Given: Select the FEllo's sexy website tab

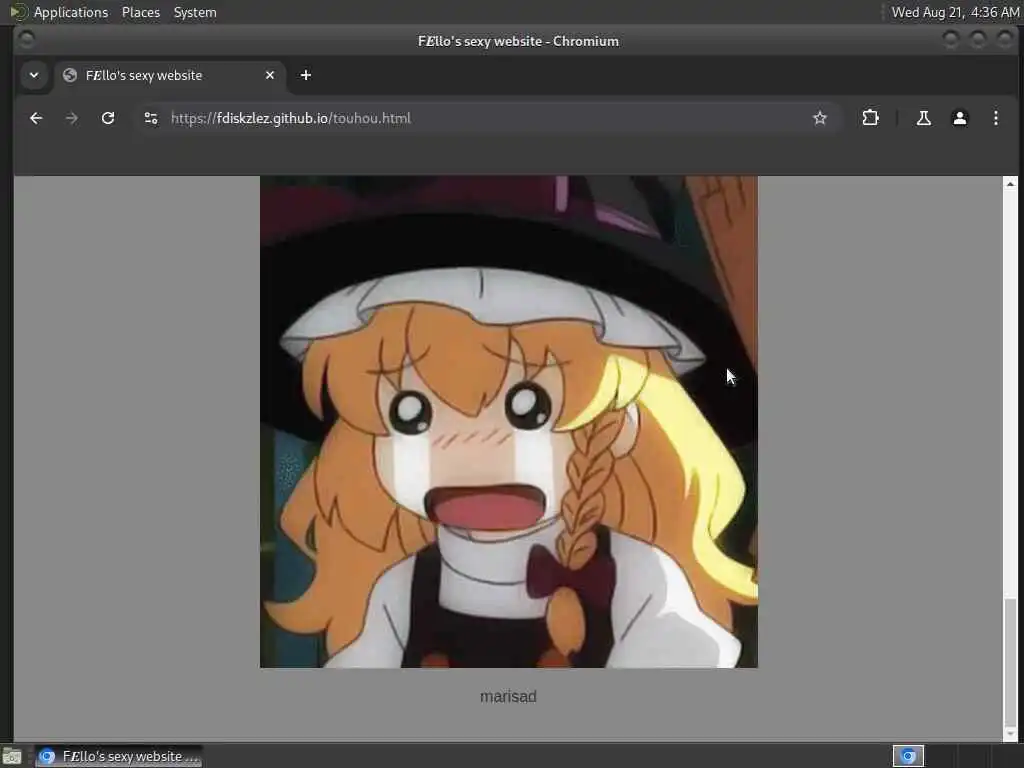Looking at the screenshot, I should pyautogui.click(x=170, y=75).
